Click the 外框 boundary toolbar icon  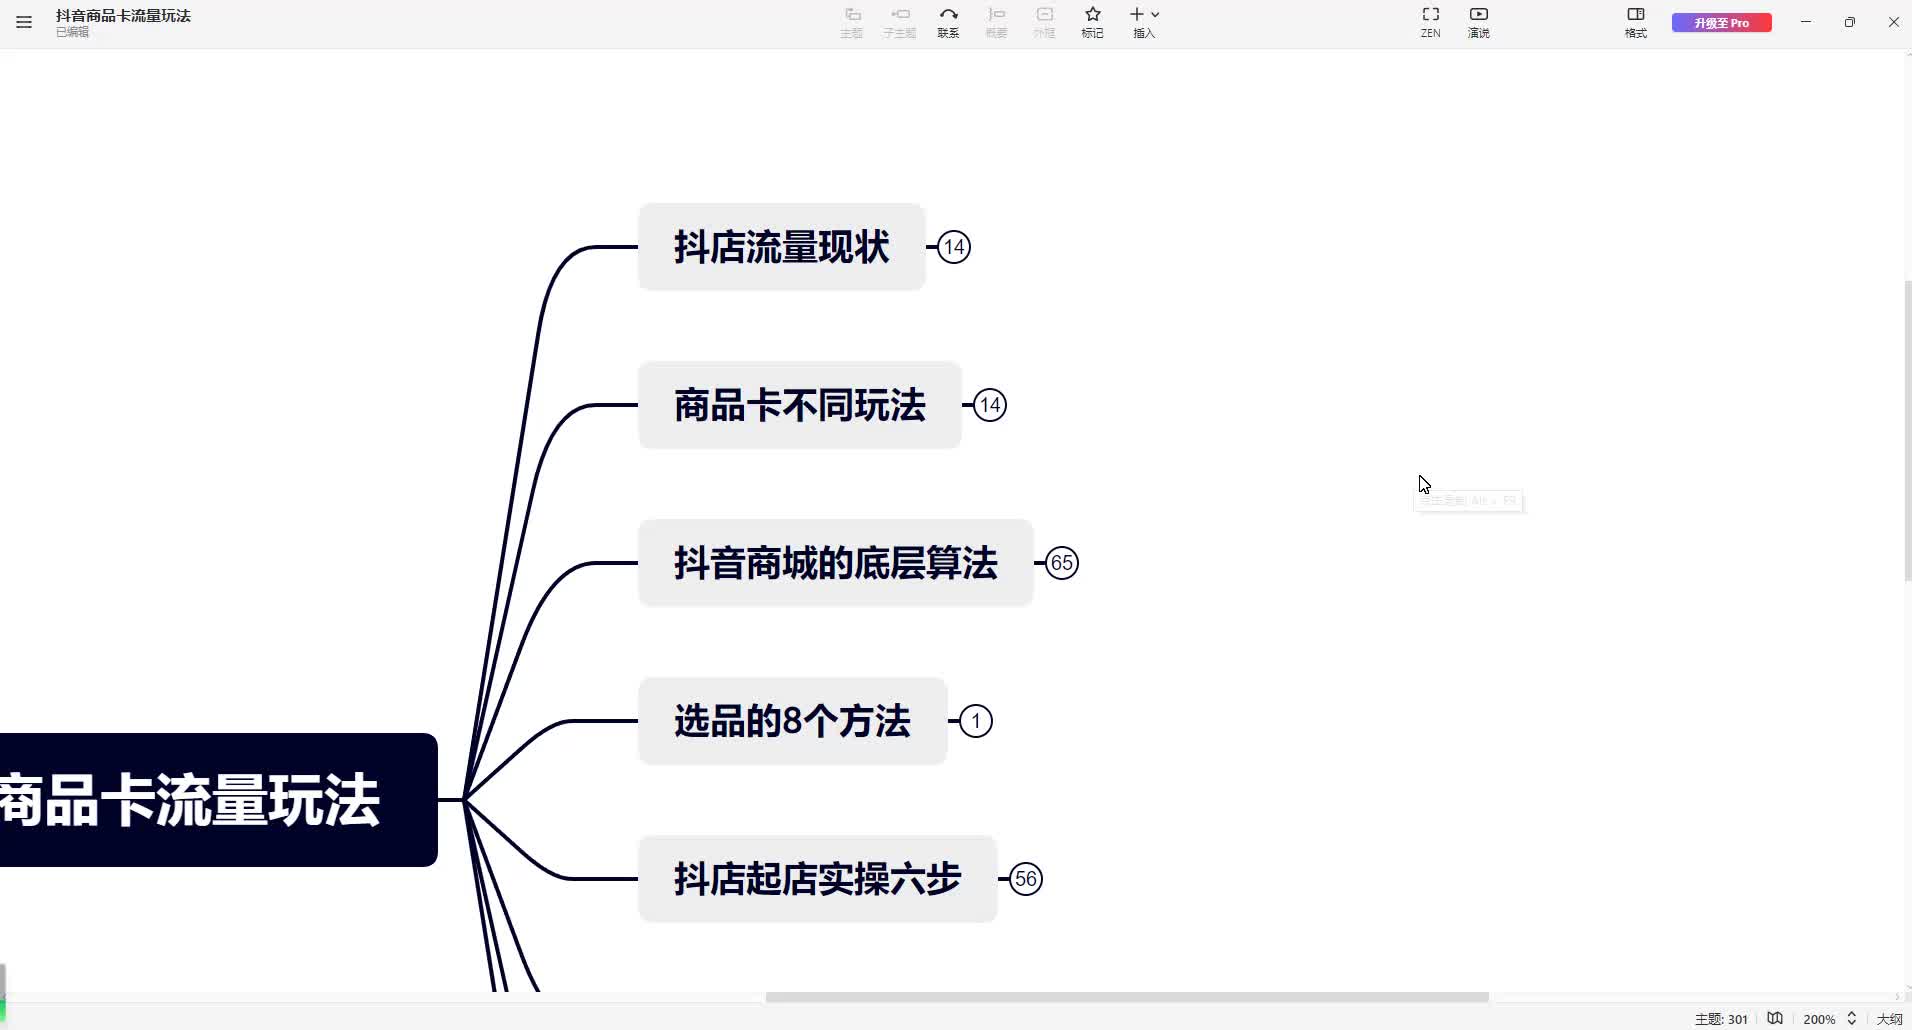coord(1044,22)
